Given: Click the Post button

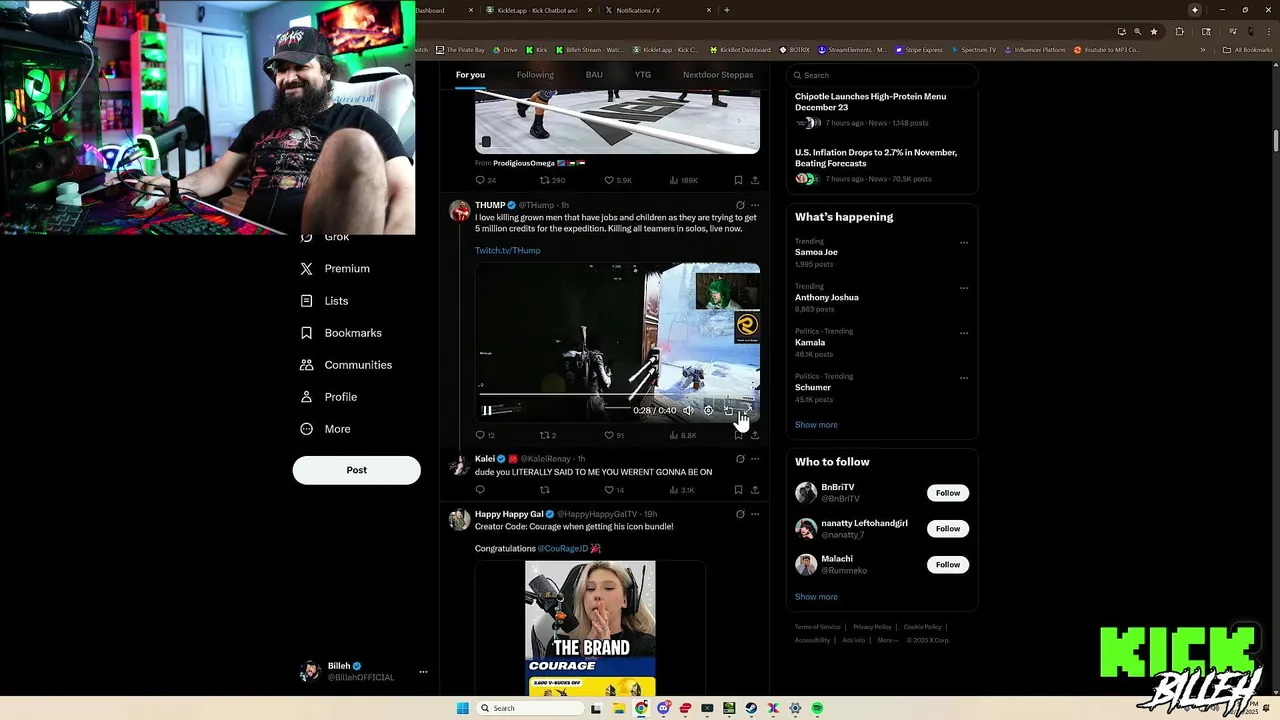Looking at the screenshot, I should [x=356, y=470].
